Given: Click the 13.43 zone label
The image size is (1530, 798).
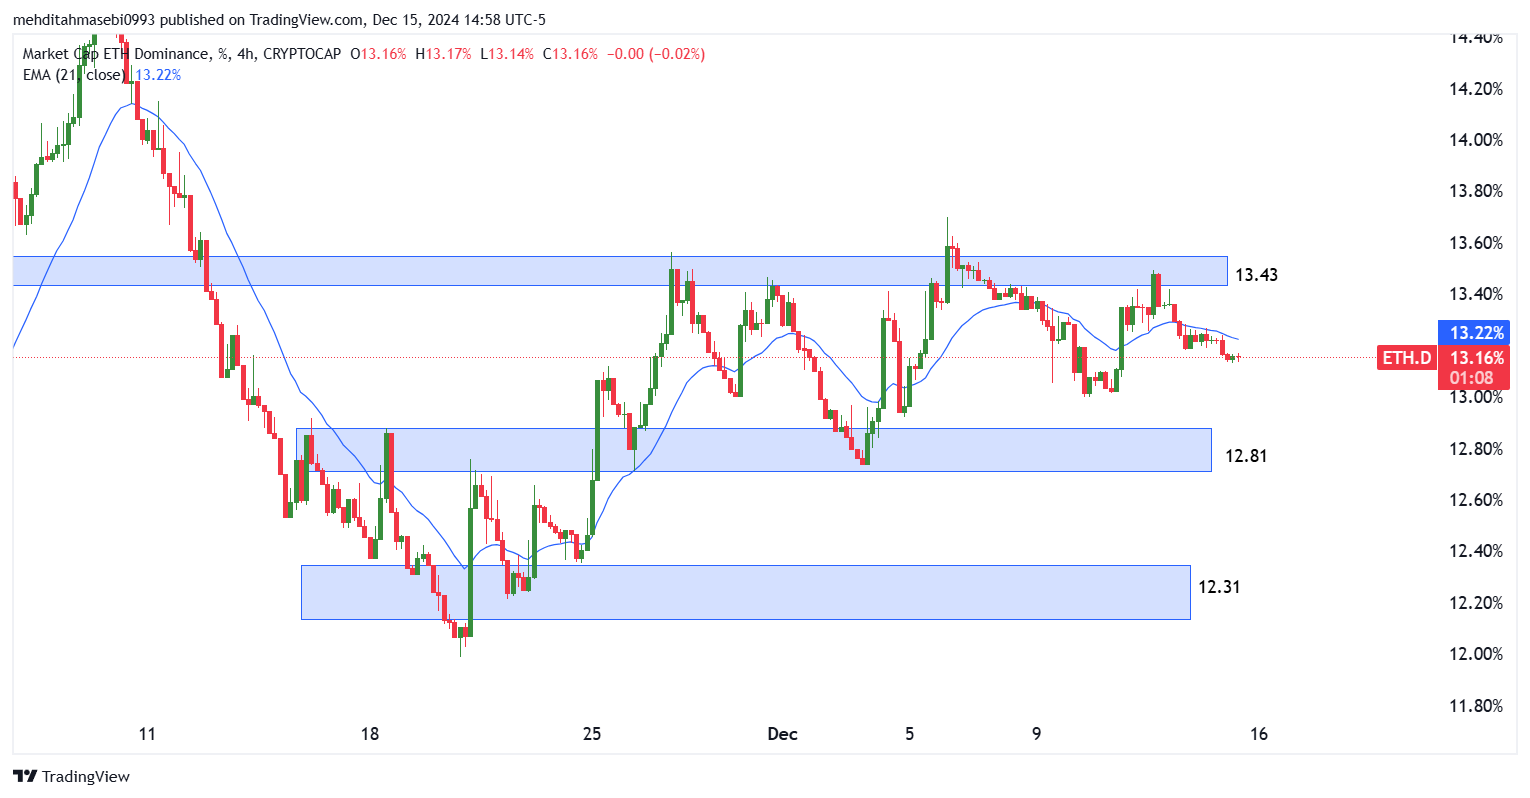Looking at the screenshot, I should point(1256,275).
